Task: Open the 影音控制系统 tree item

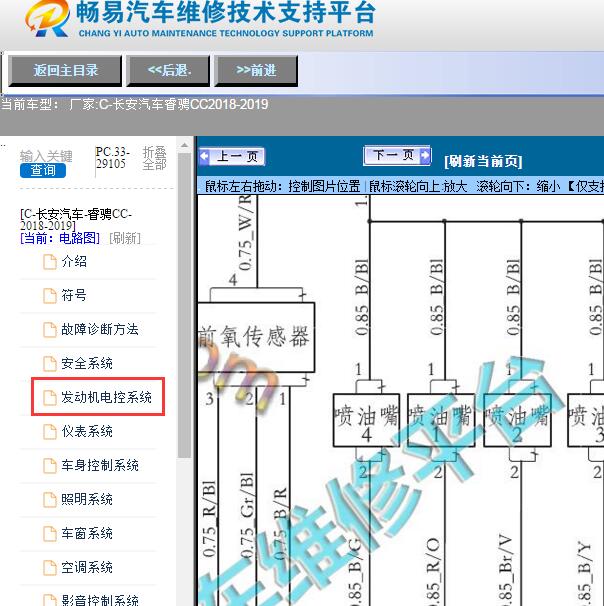Action: click(100, 600)
